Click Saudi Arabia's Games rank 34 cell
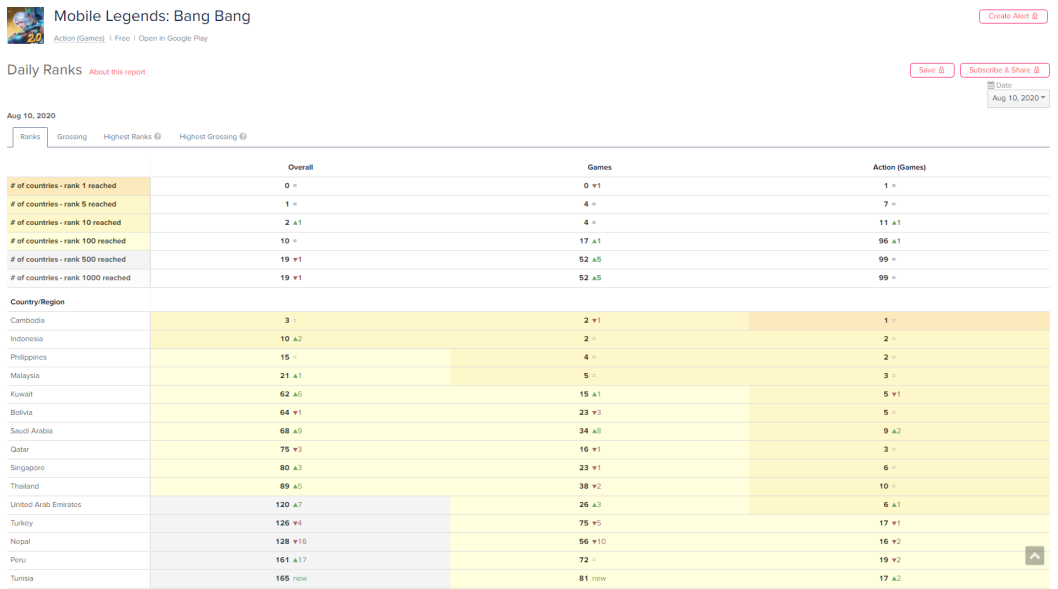1058x589 pixels. [599, 431]
